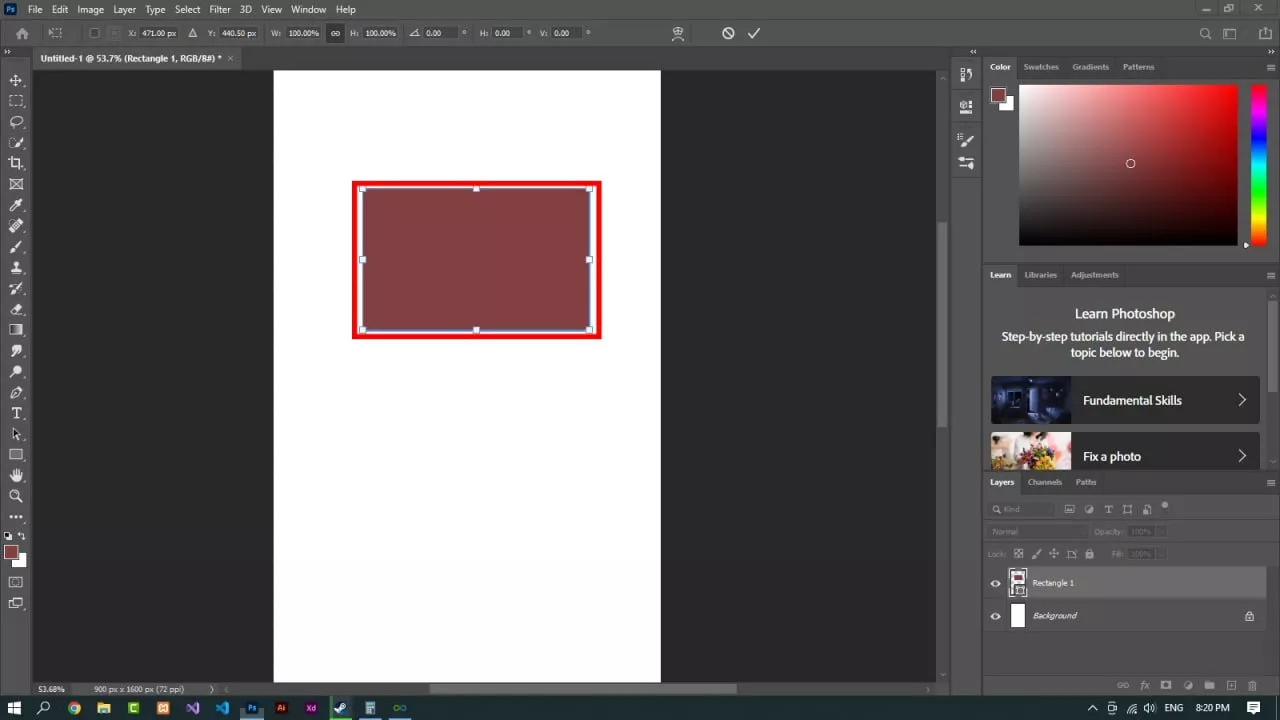1280x720 pixels.
Task: Open the Color panel options menu
Action: coord(1271,67)
